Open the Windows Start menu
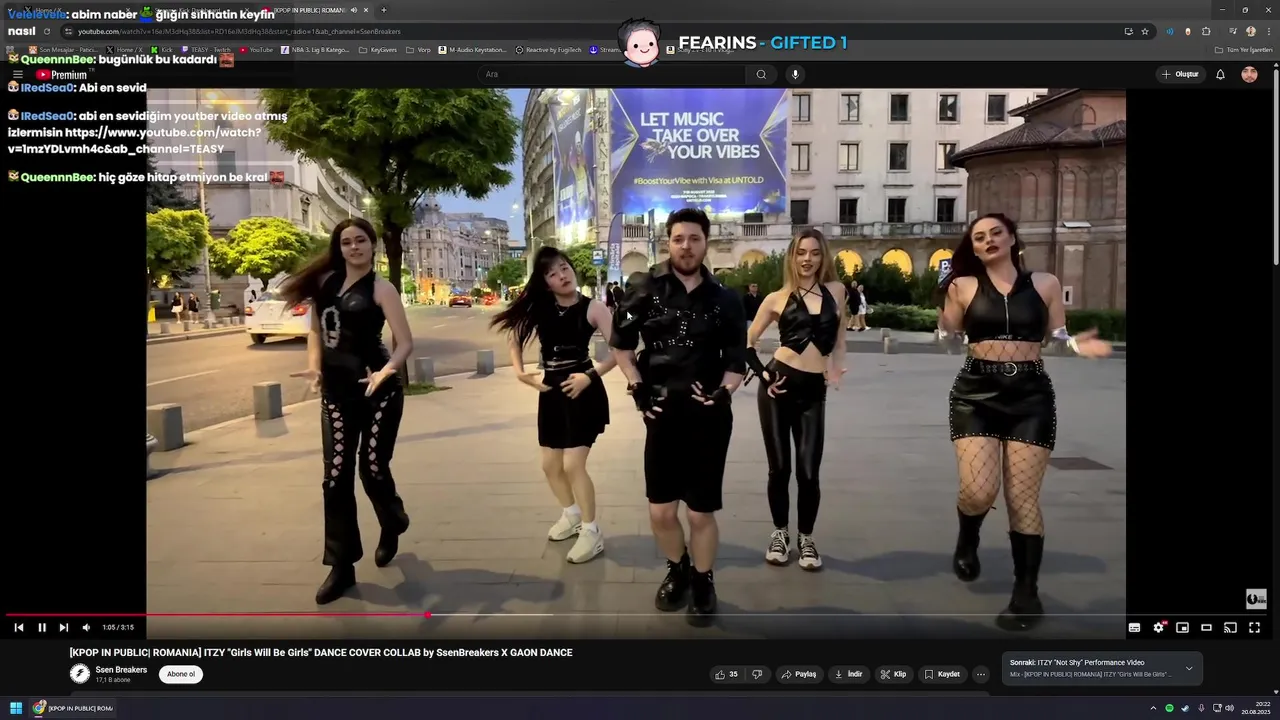 pyautogui.click(x=16, y=708)
